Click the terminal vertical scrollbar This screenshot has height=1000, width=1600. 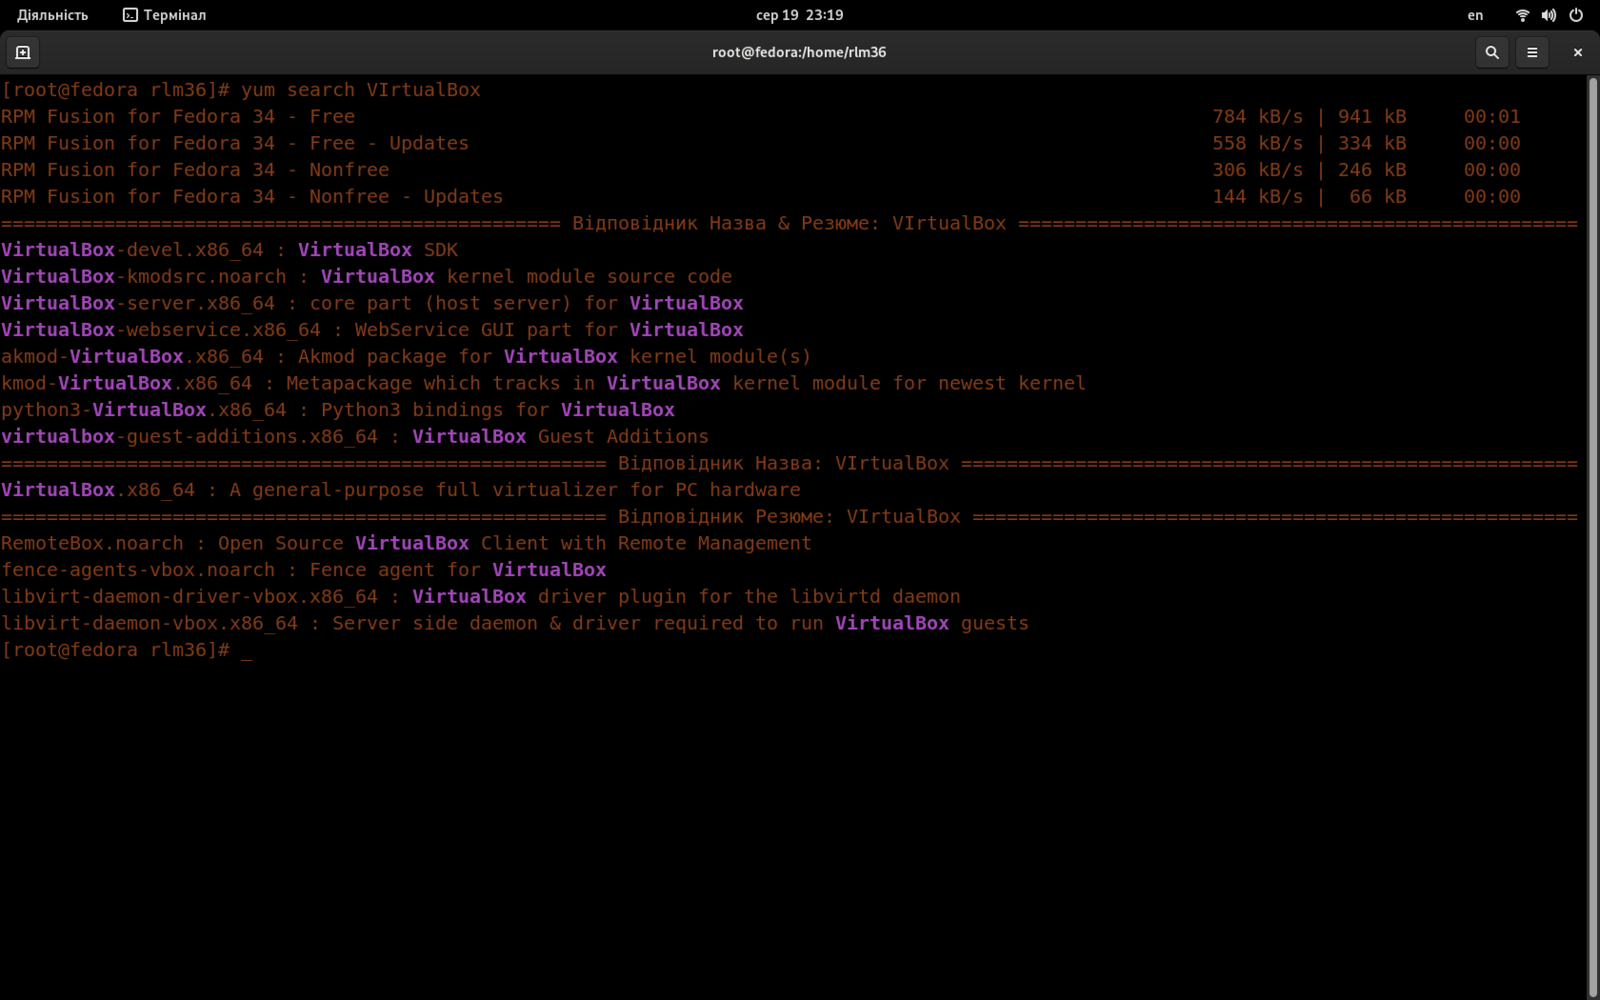click(x=1593, y=536)
